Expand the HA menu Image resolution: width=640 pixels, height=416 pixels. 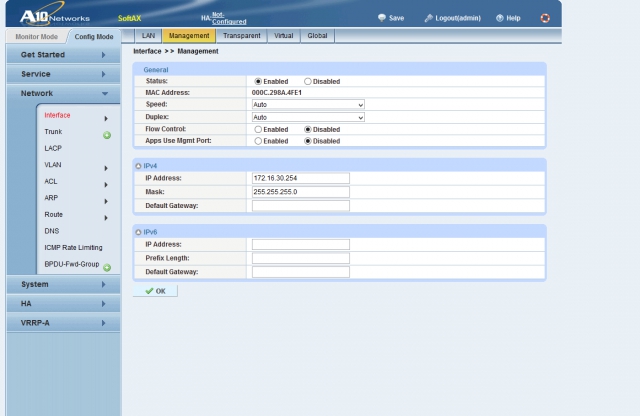pos(63,303)
